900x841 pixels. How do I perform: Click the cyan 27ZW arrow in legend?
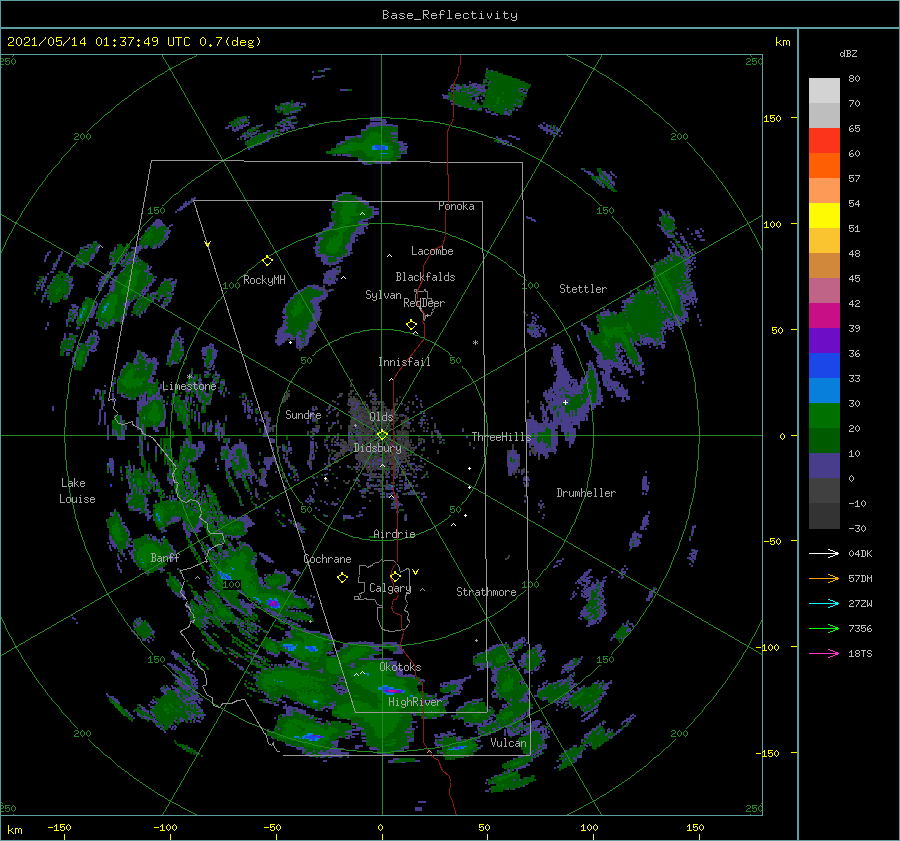[x=824, y=603]
